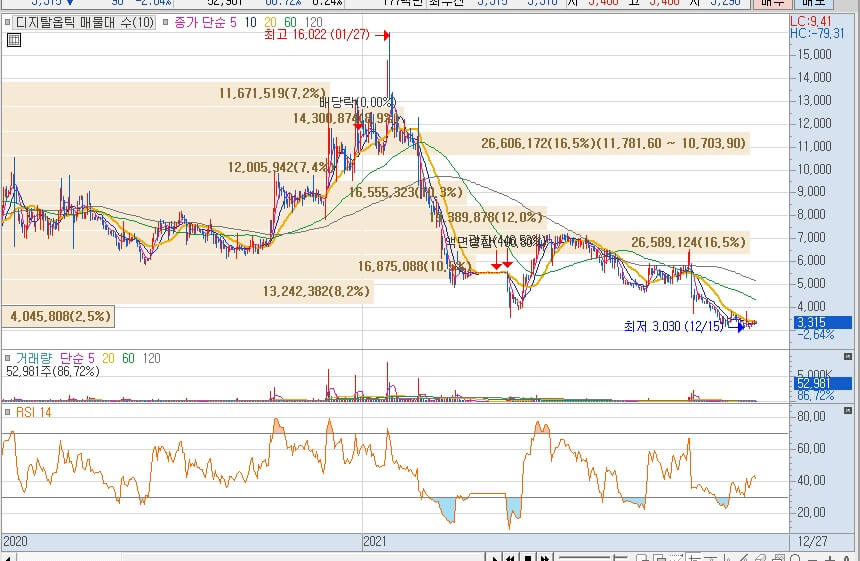Select volume profile label 26,589,124(16.5%)
This screenshot has height=561, width=860.
[688, 242]
